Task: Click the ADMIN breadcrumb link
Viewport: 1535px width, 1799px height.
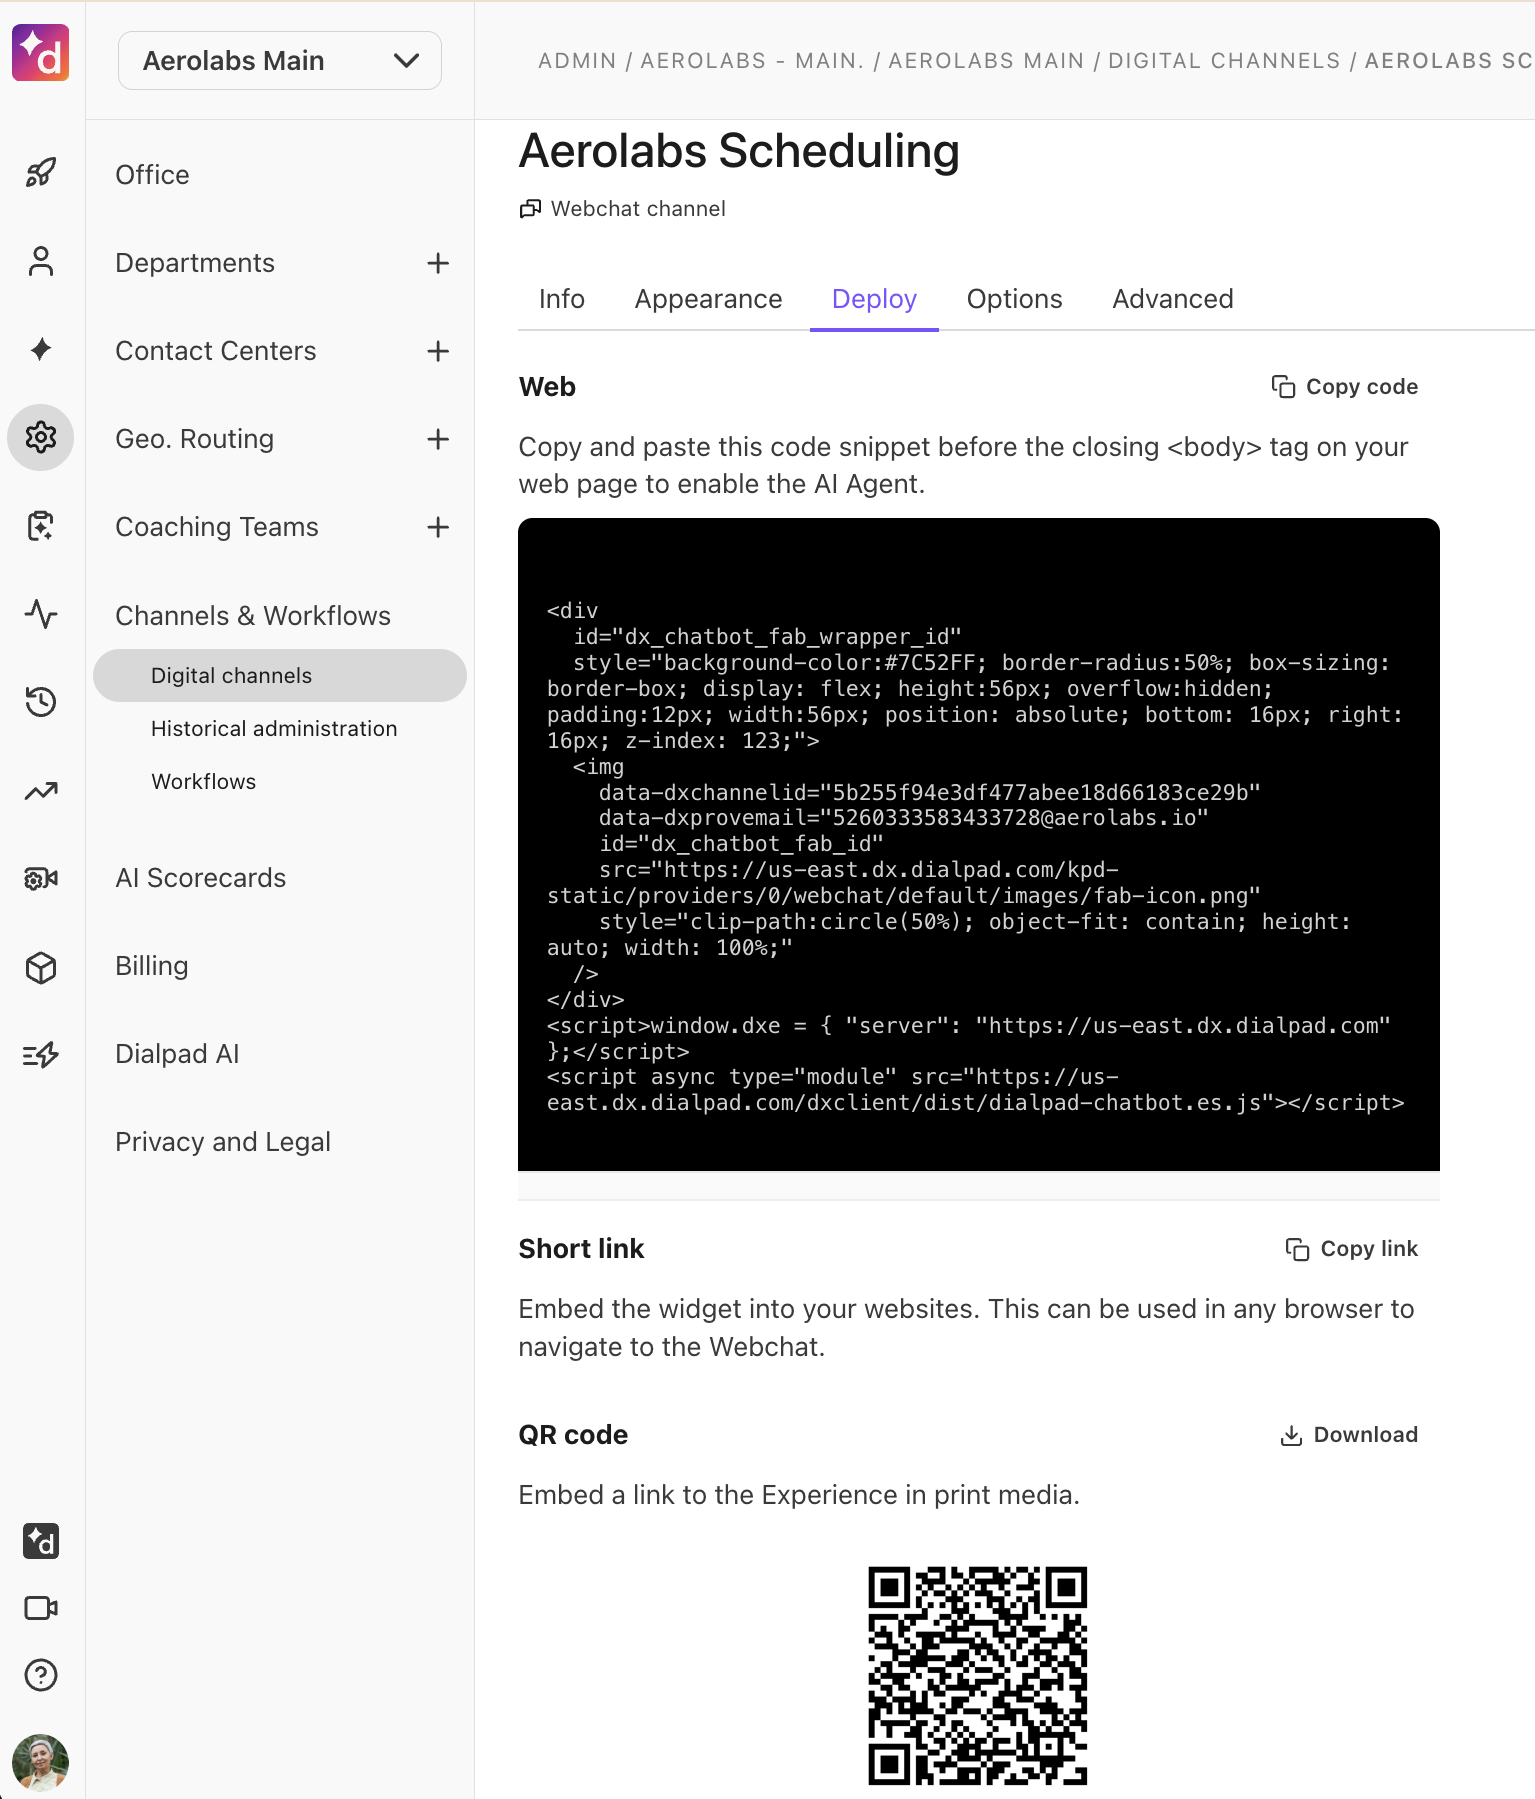Action: point(577,61)
